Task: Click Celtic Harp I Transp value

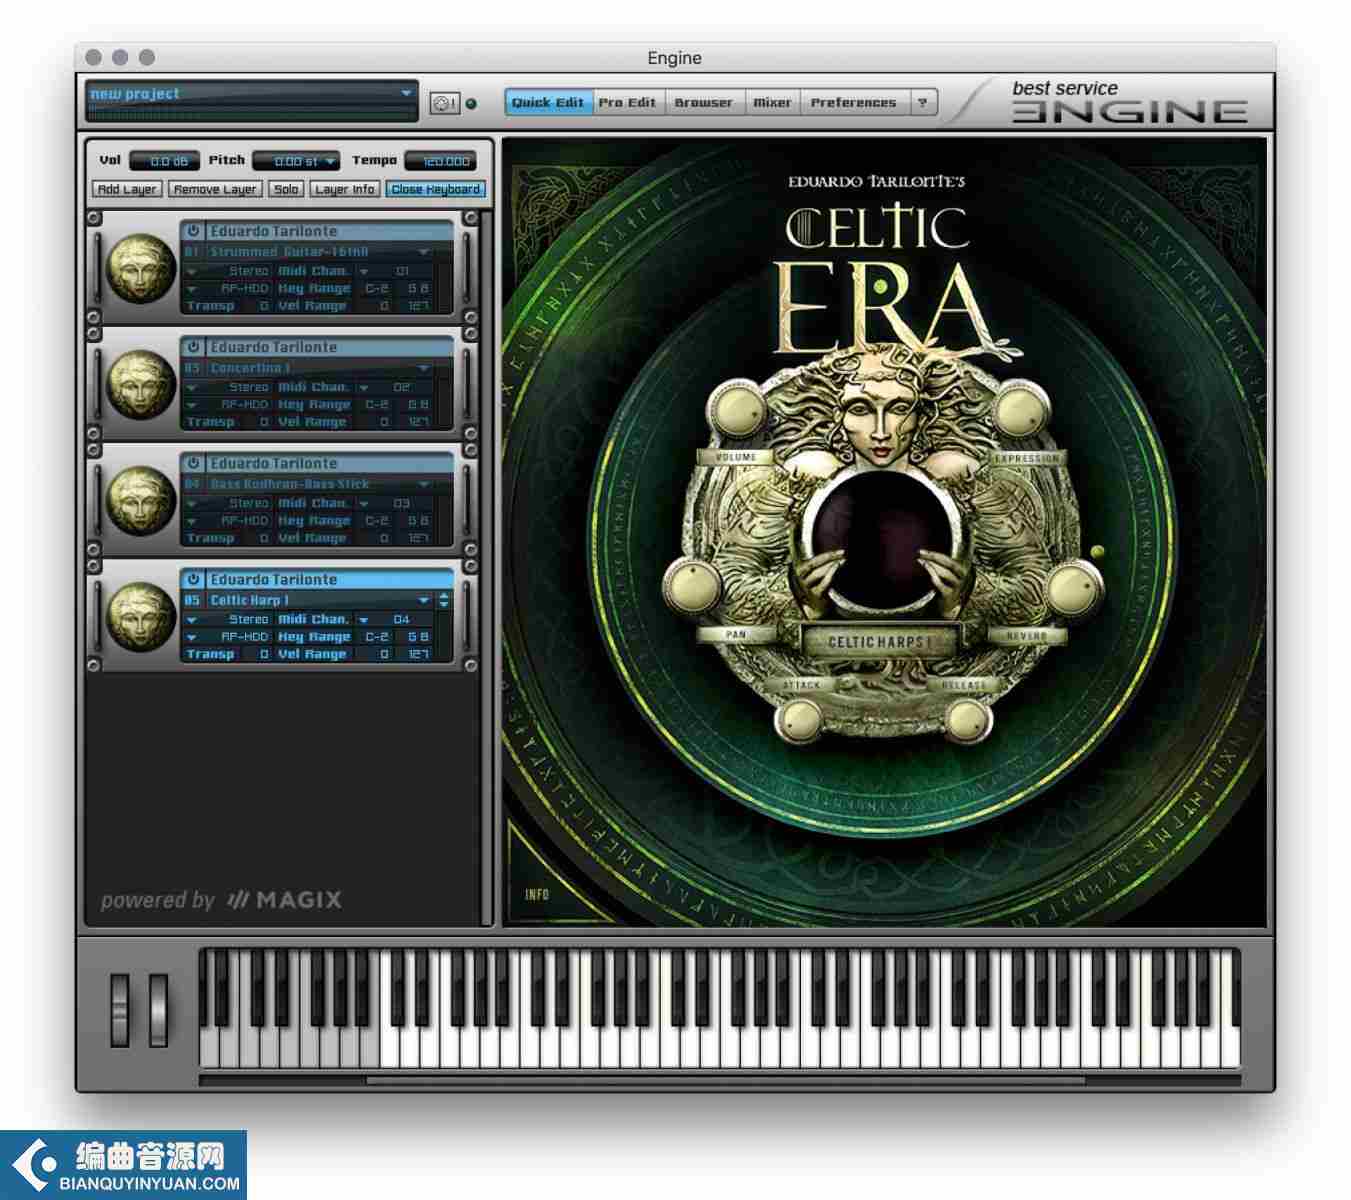Action: pos(263,654)
